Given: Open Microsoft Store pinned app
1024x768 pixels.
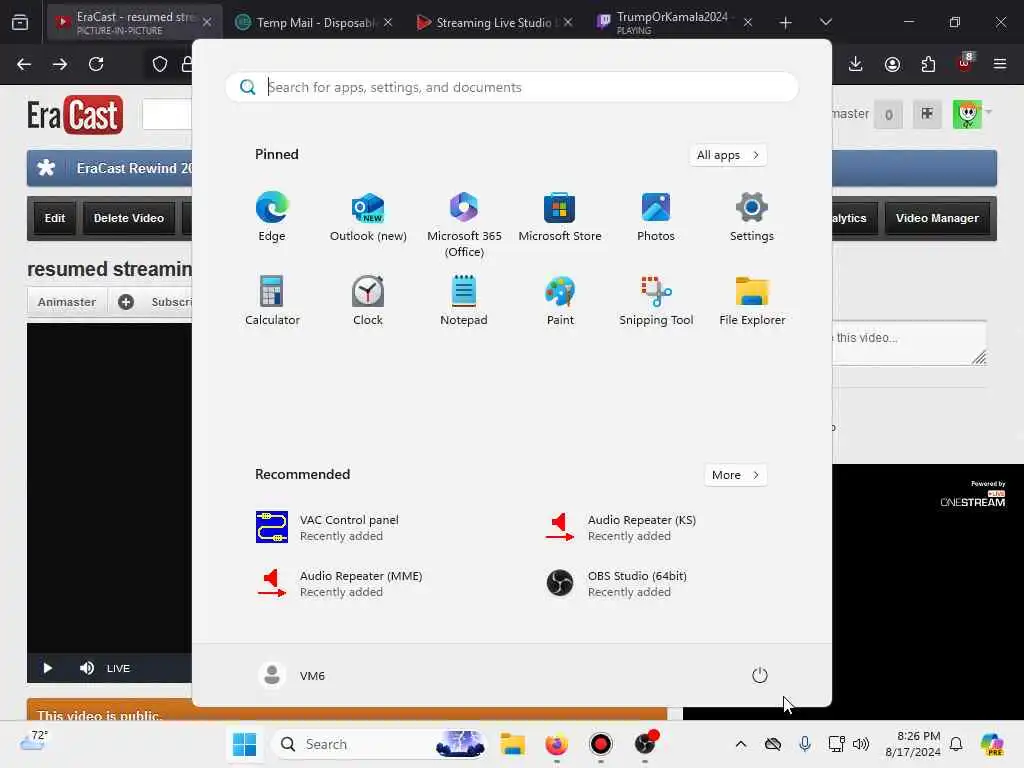Looking at the screenshot, I should [x=560, y=217].
